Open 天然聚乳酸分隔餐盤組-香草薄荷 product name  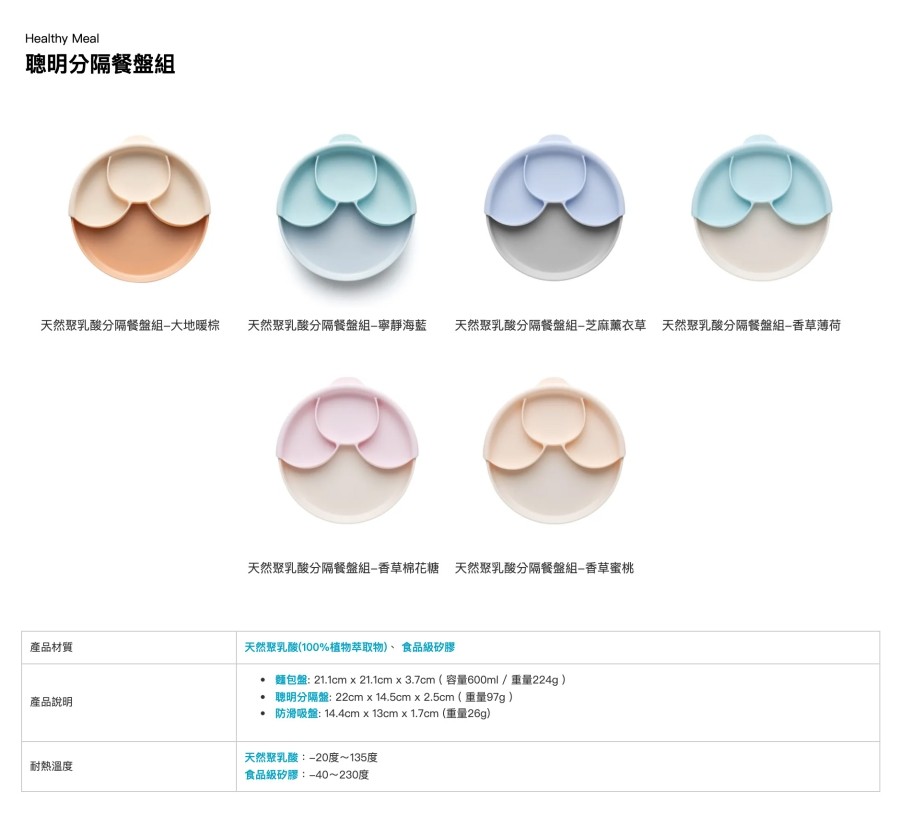(x=751, y=325)
